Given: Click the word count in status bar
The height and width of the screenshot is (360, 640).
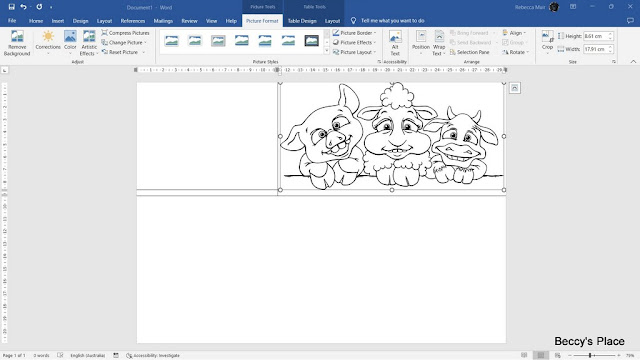Looking at the screenshot, I should pos(41,356).
